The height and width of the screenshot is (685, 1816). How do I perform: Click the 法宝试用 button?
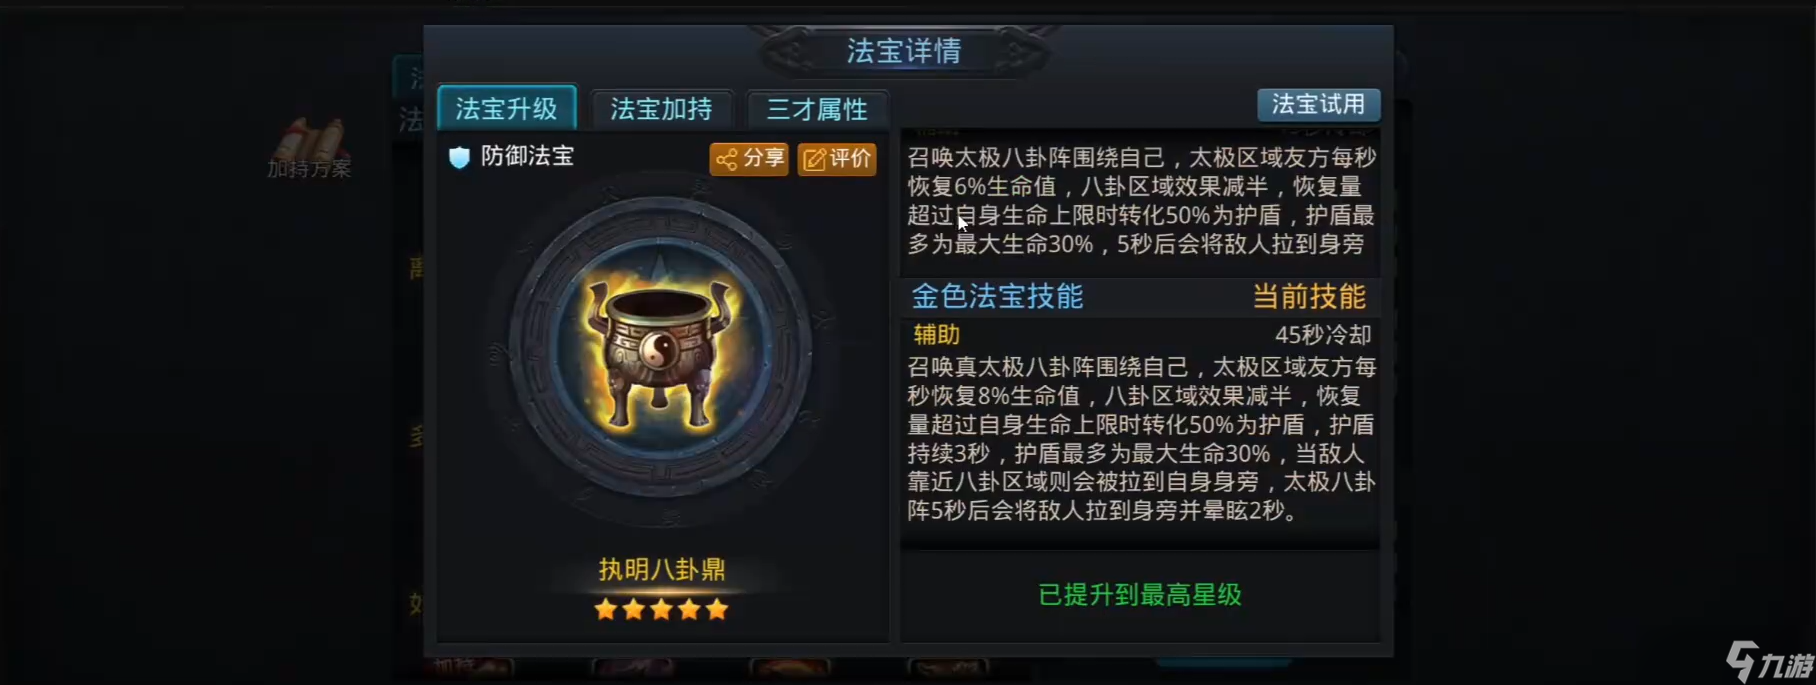[1318, 104]
